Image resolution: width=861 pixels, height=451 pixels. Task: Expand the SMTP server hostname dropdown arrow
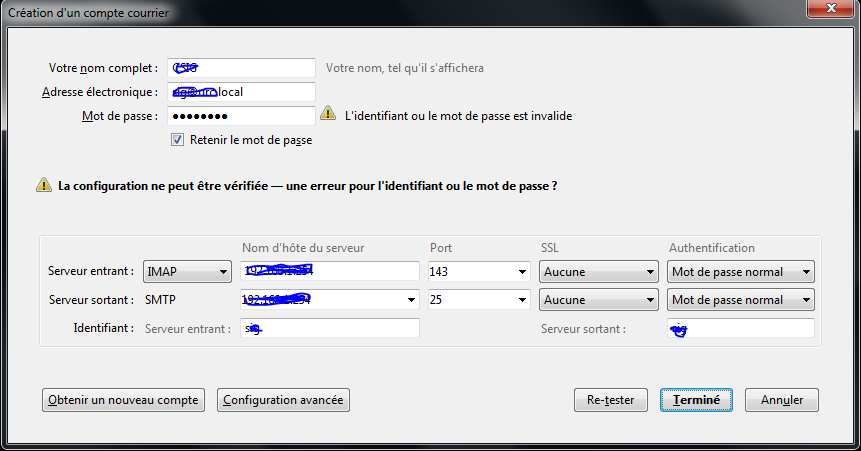(x=411, y=300)
